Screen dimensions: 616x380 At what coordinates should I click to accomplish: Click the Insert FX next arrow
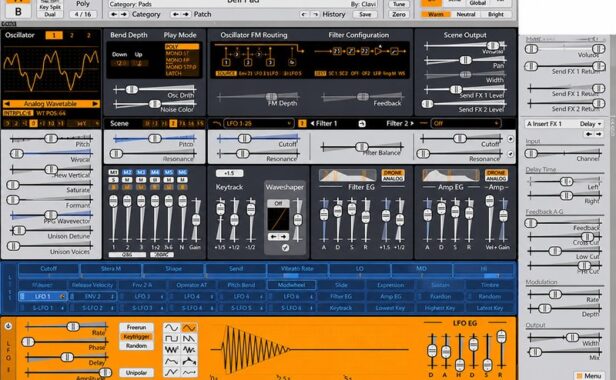coord(599,134)
